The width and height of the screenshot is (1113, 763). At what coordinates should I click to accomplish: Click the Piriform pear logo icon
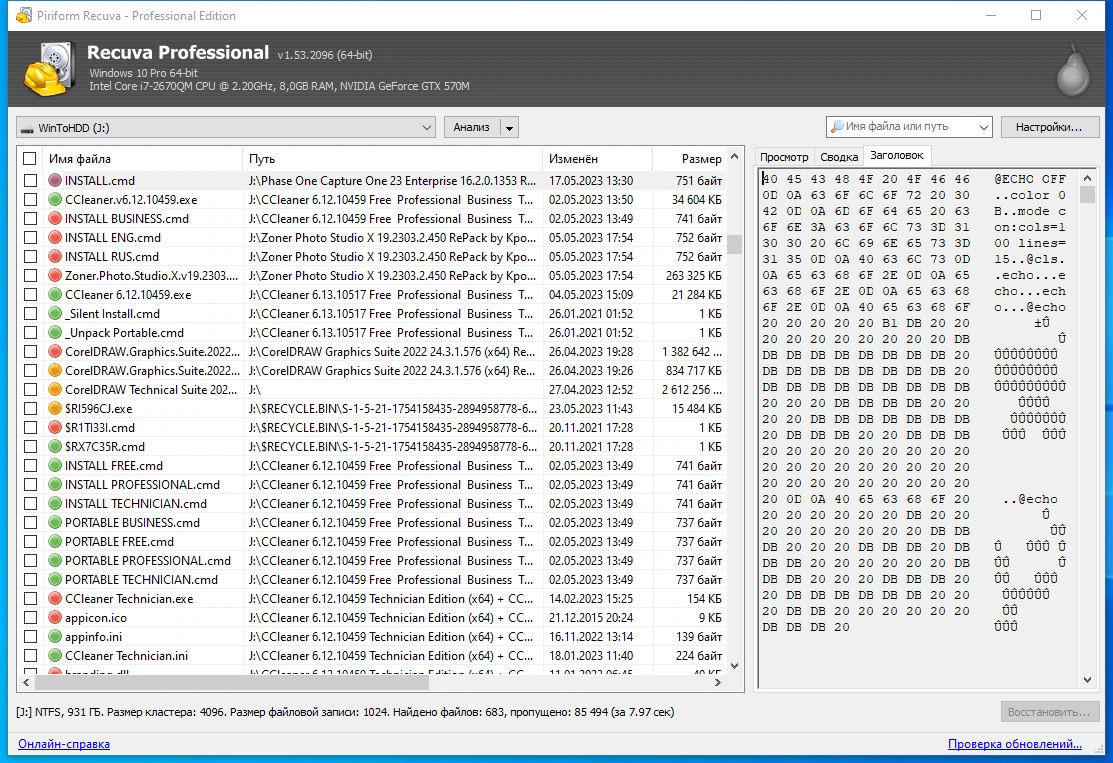coord(1073,70)
